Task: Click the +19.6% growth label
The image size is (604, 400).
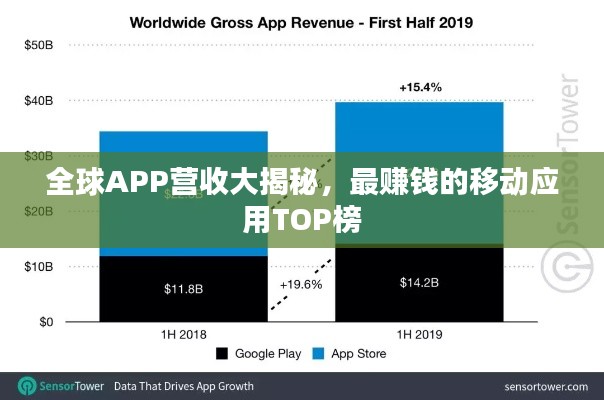Action: [x=301, y=283]
